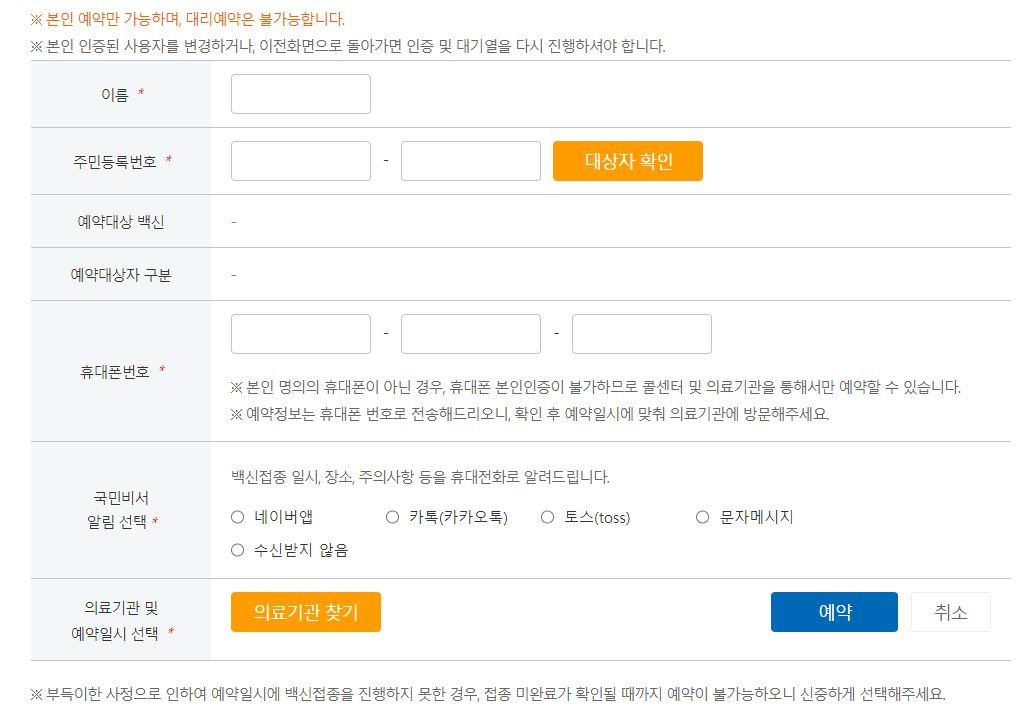Click the orange 대상자 확인 button
The image size is (1031, 708).
click(x=628, y=161)
